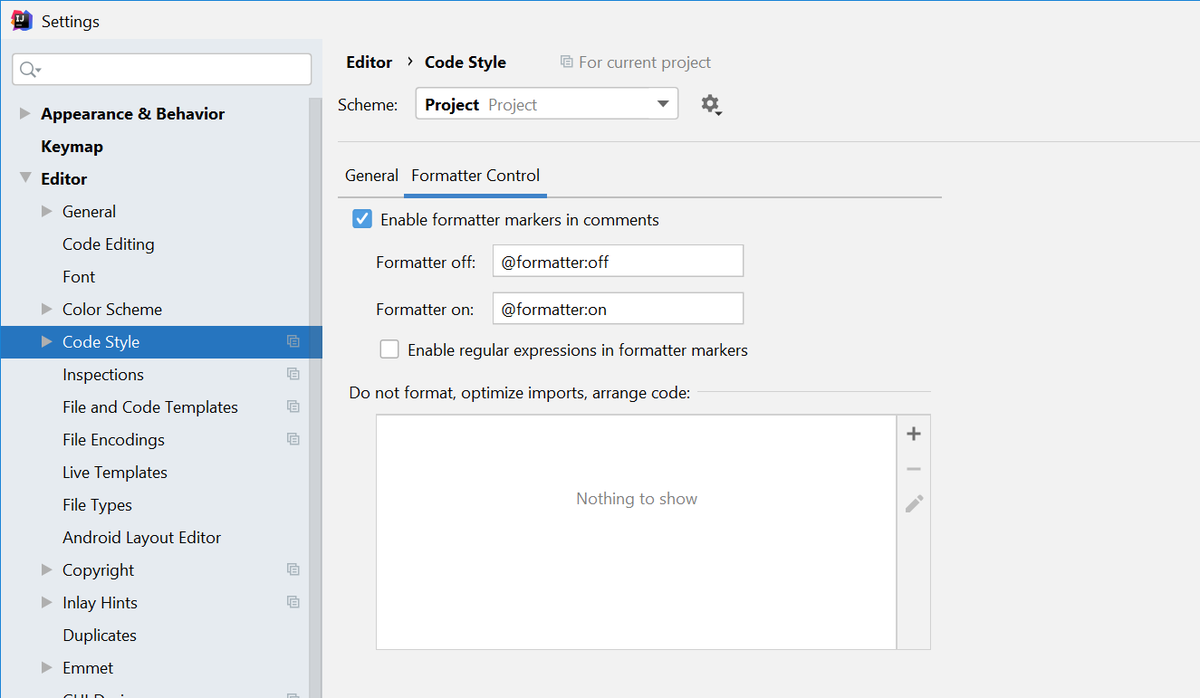Click the Code Style breadcrumb link

(x=464, y=62)
